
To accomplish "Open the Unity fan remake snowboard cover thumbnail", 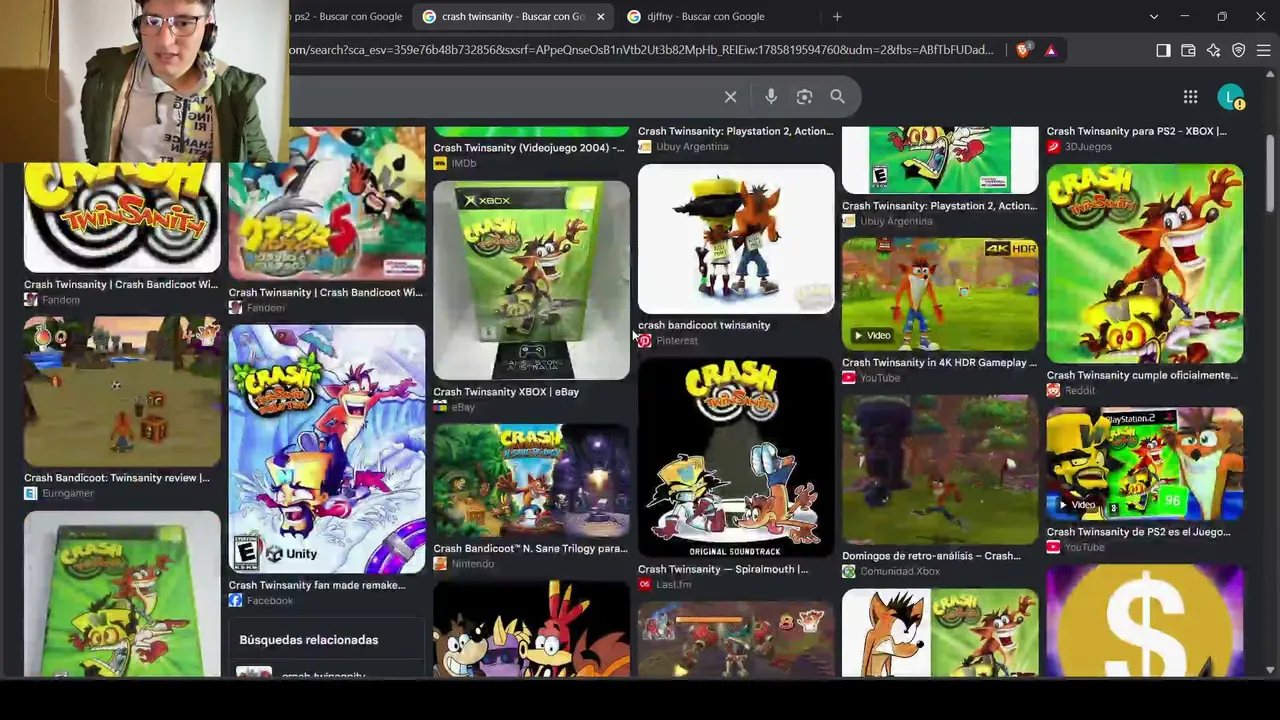I will tap(327, 449).
